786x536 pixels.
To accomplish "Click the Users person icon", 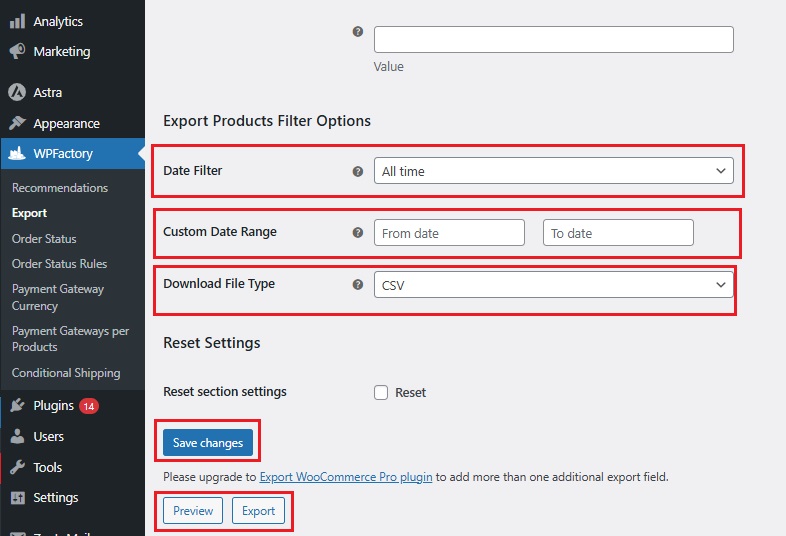I will (17, 436).
